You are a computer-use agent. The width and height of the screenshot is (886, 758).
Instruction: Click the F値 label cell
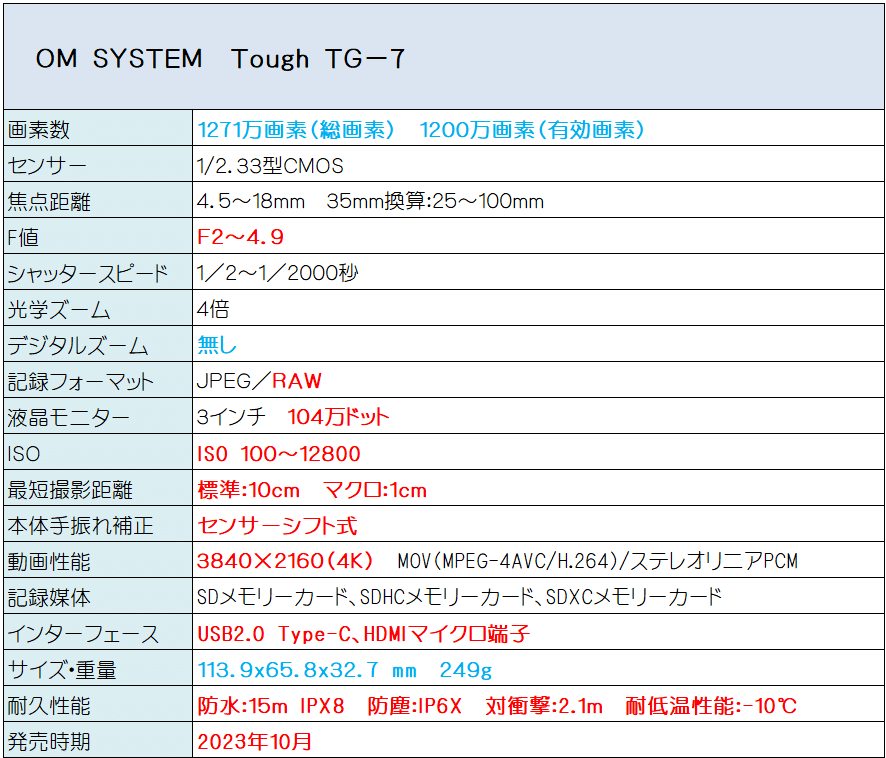[x=98, y=236]
